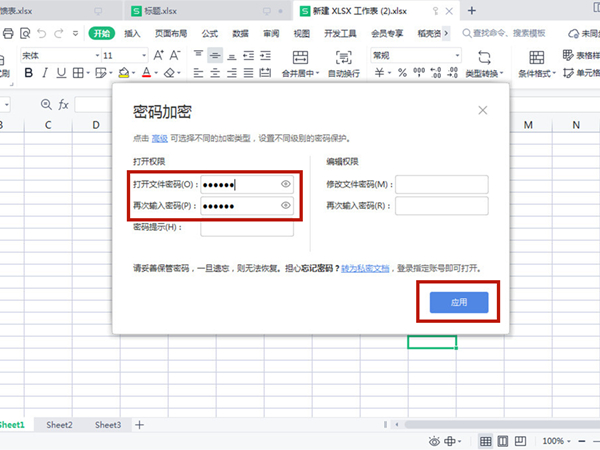
Task: Open the 插入 ribbon tab
Action: [133, 33]
